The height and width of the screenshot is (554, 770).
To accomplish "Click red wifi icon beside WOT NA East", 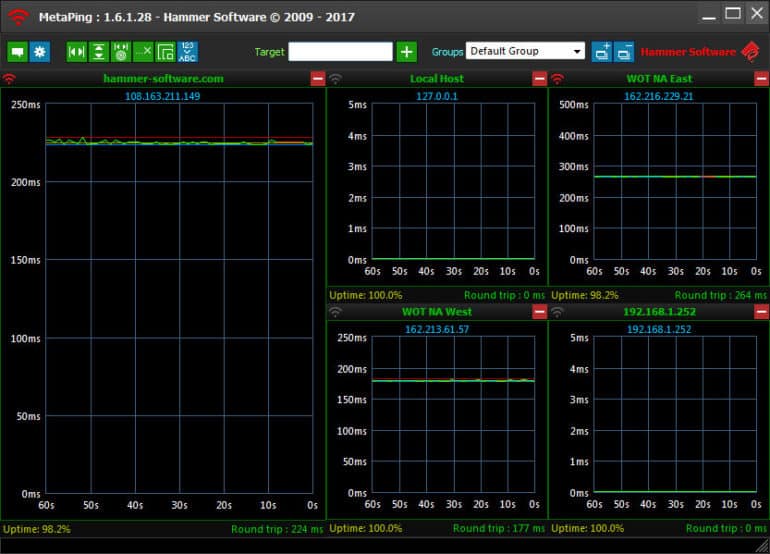I will [557, 79].
